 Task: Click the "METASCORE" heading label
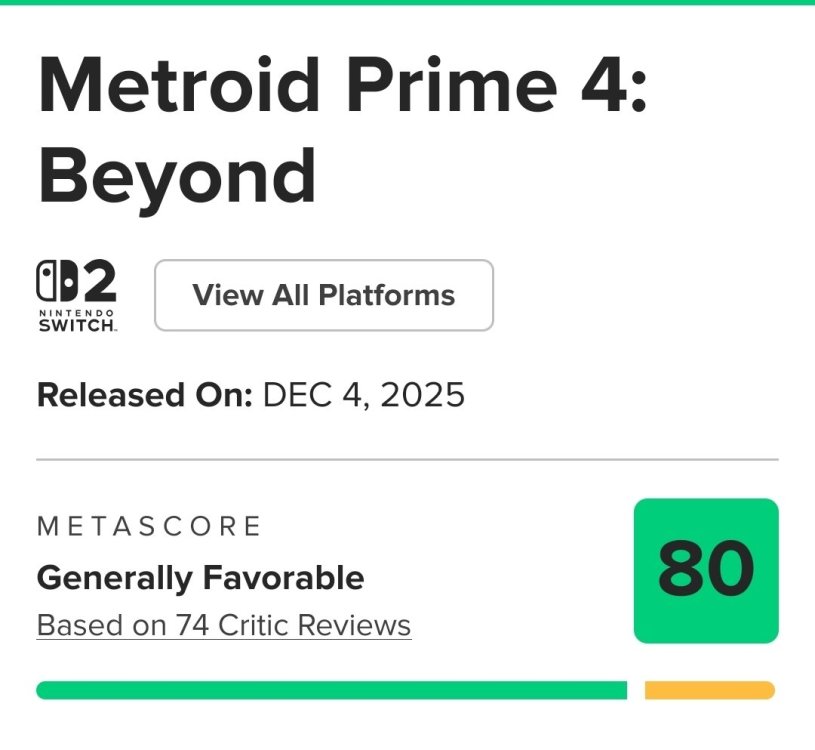(x=149, y=526)
